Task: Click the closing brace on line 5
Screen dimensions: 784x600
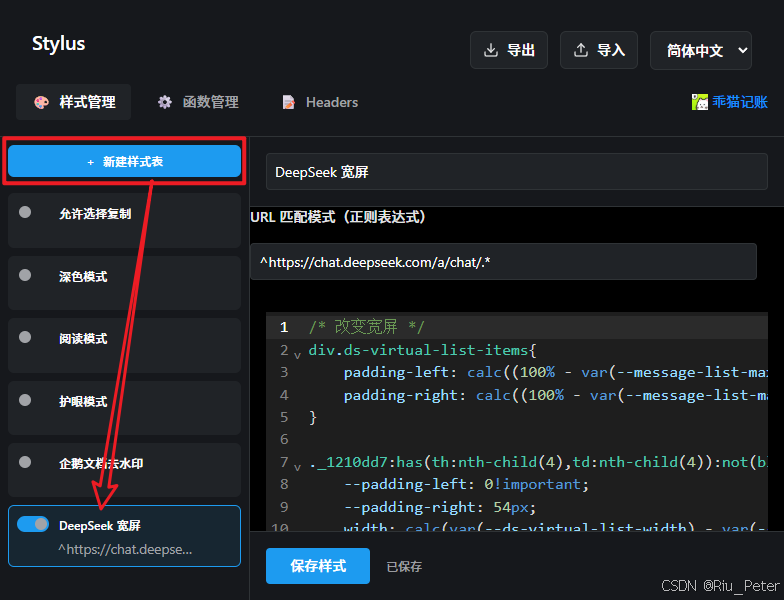Action: 313,417
